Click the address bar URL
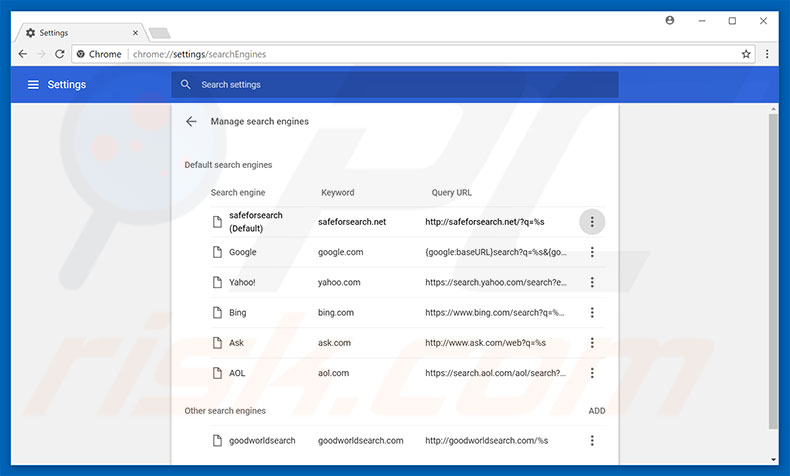Screen dimensions: 790x476 [x=200, y=54]
